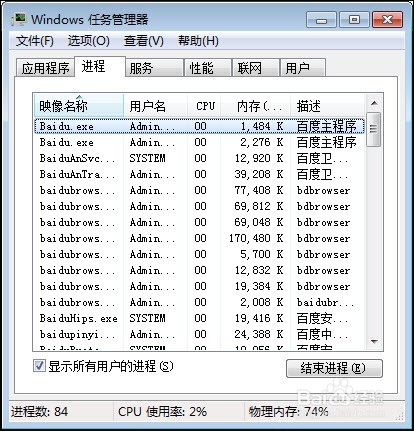Sort by 映像名称 column header
Viewport: 414px width, 431px height.
pos(79,106)
